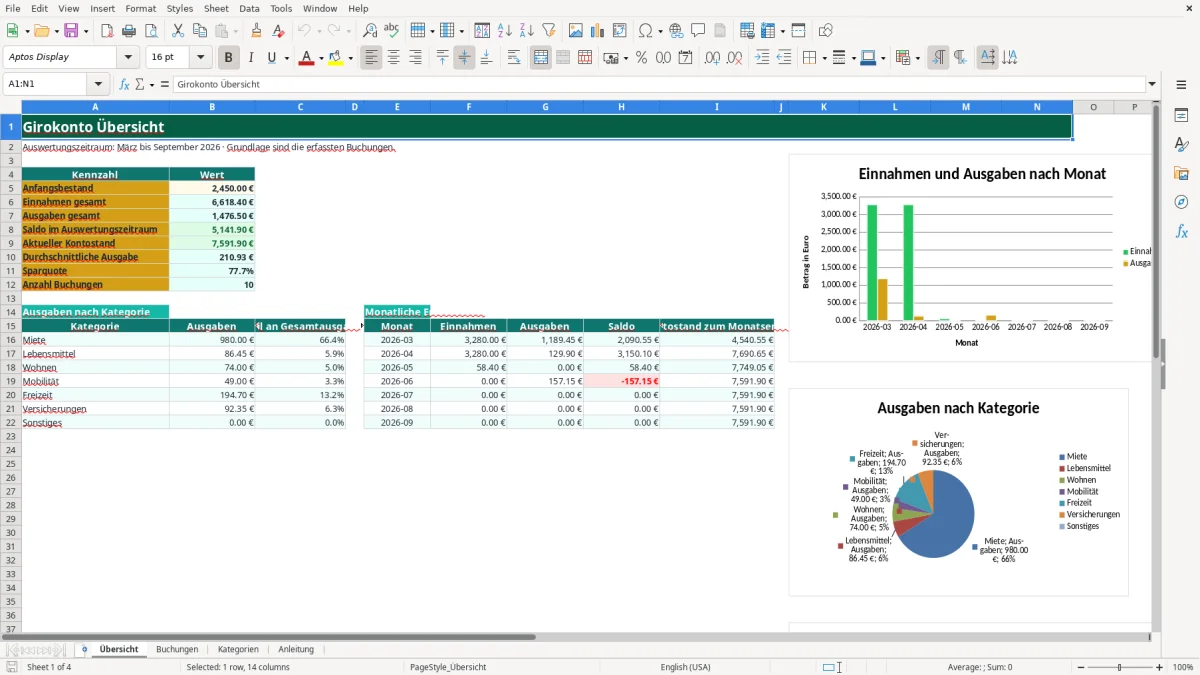The height and width of the screenshot is (675, 1200).
Task: Toggle Align Right
Action: point(416,58)
